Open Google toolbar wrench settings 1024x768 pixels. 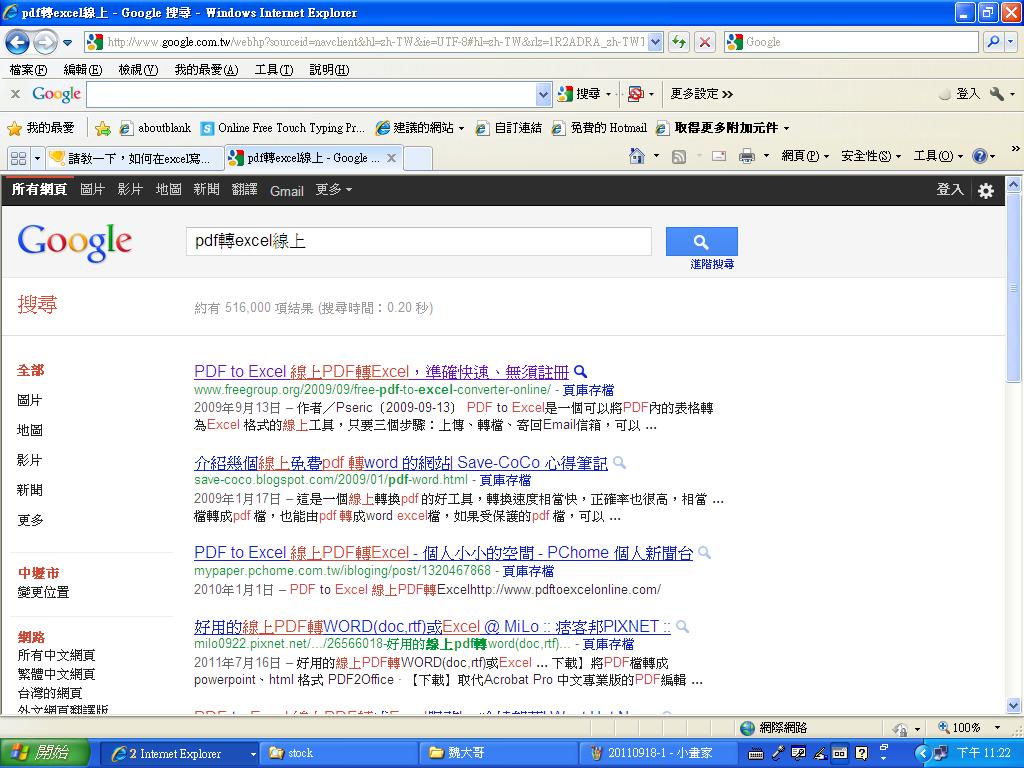click(997, 94)
